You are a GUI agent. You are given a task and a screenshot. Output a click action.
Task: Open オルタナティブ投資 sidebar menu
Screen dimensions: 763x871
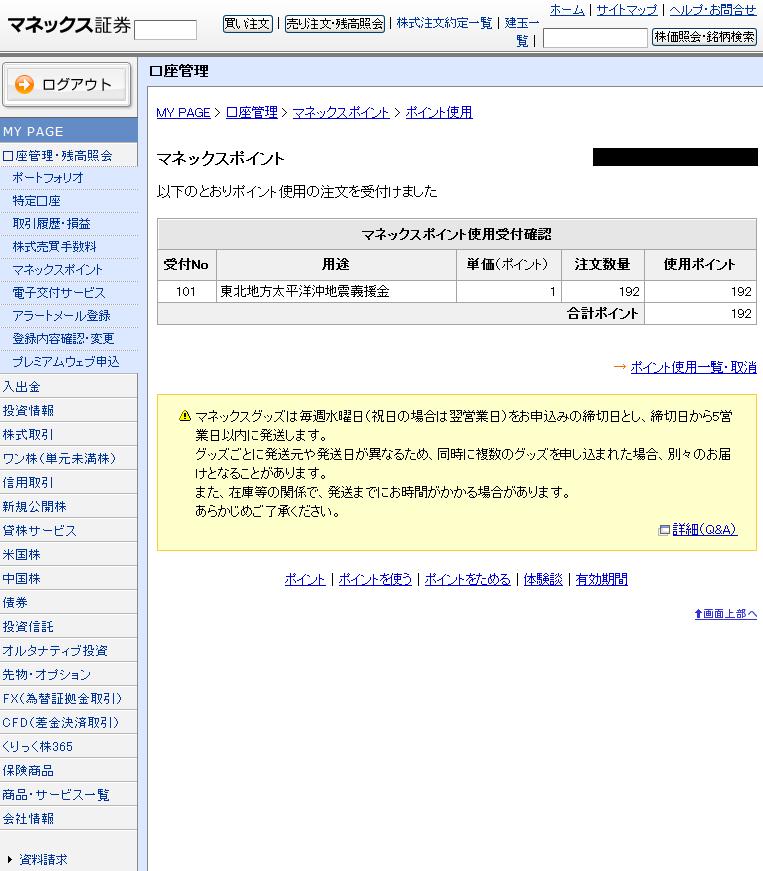[x=69, y=650]
